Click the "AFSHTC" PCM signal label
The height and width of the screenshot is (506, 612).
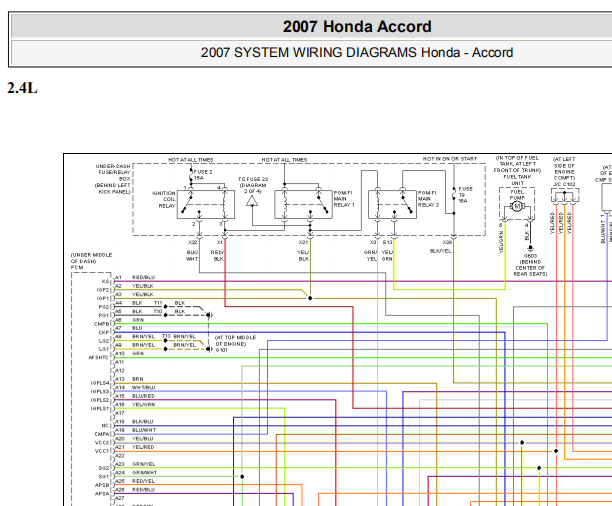click(x=98, y=358)
